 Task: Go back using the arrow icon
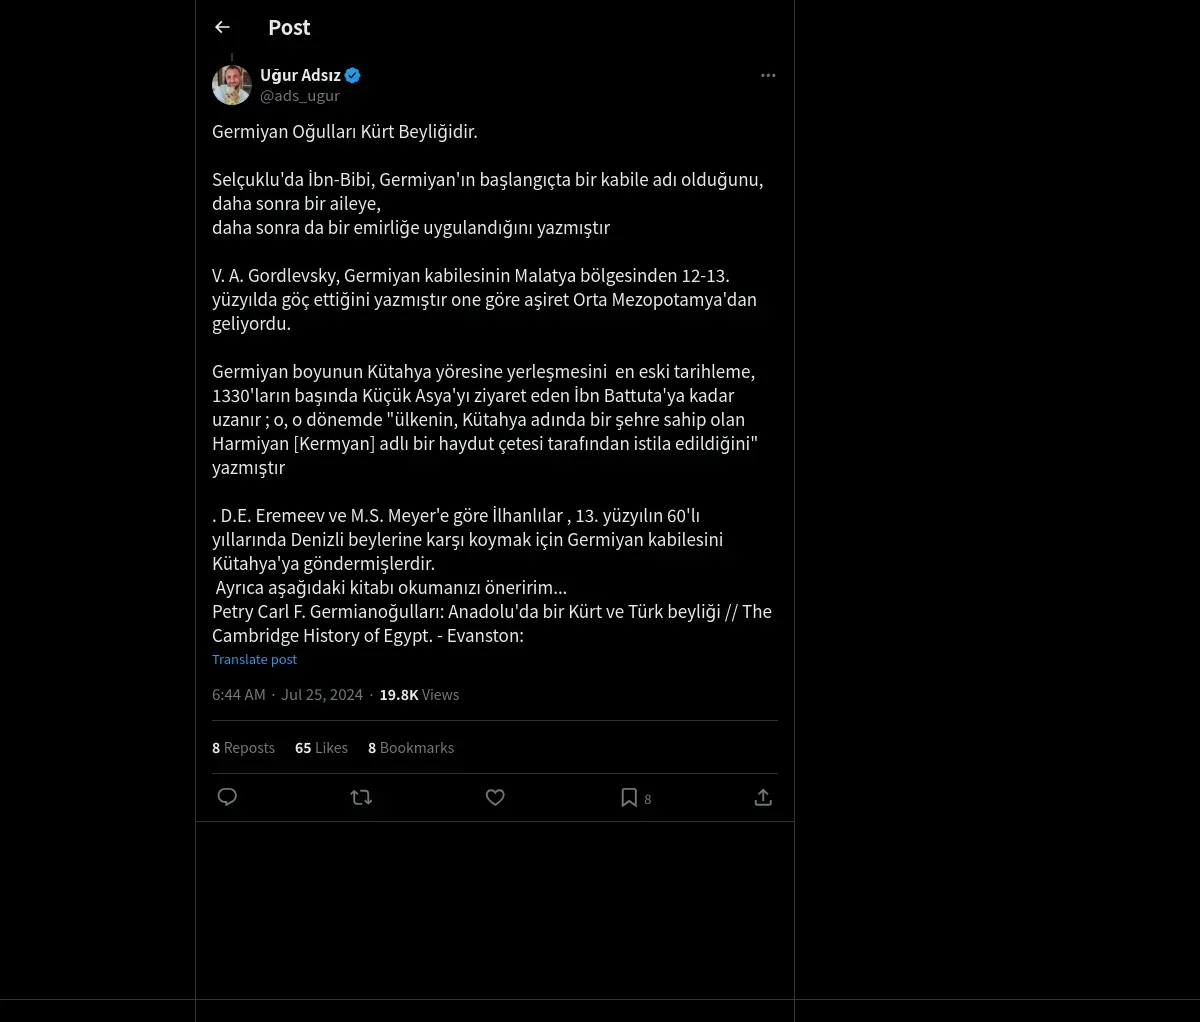click(222, 27)
